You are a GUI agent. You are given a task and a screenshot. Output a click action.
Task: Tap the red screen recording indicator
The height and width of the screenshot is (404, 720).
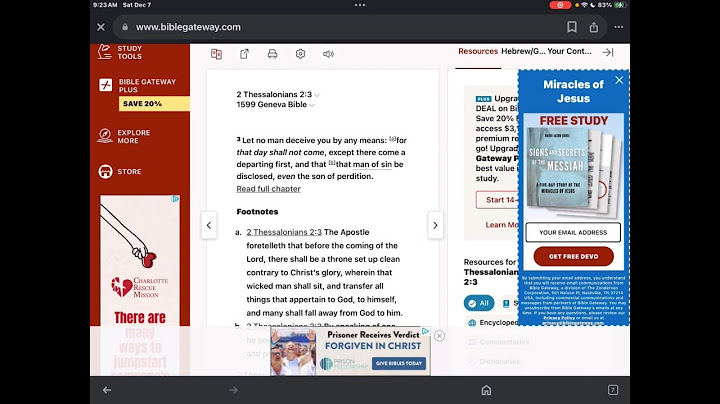(x=560, y=5)
